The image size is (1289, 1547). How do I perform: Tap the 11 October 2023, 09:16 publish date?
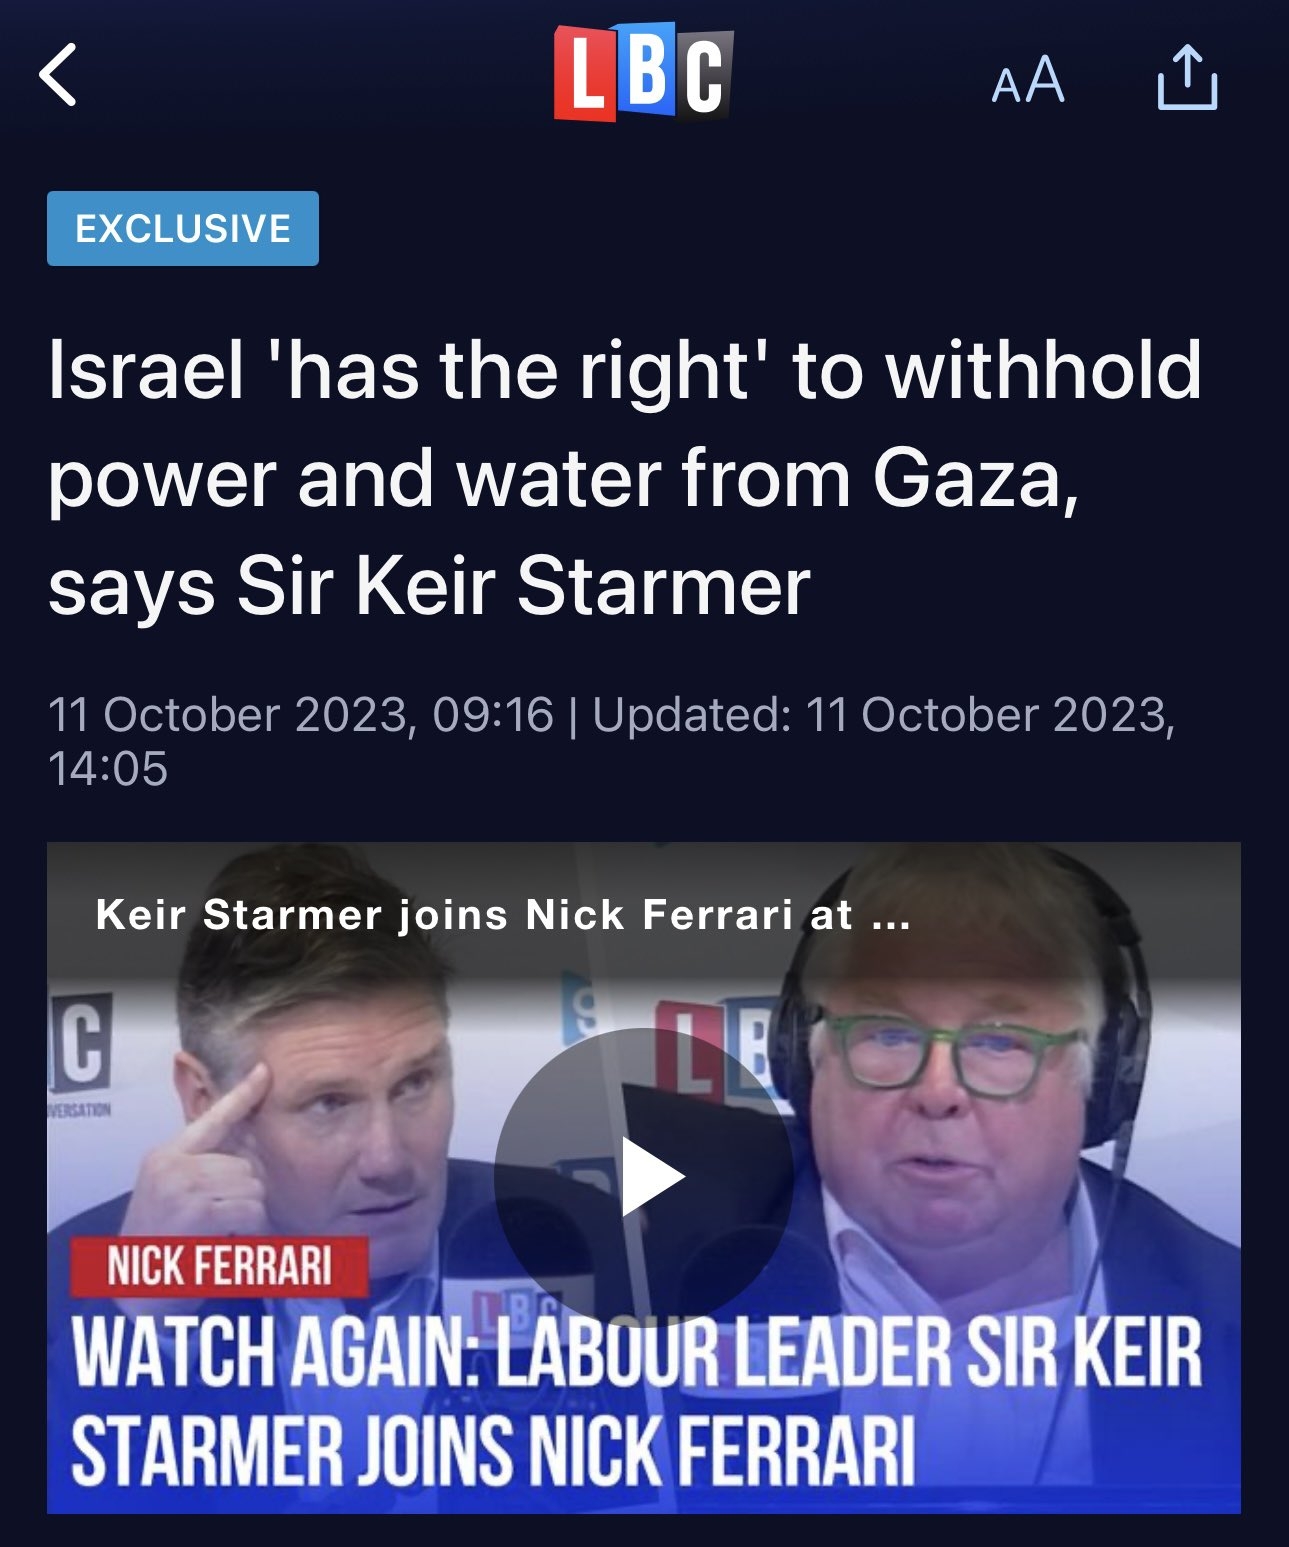[x=301, y=715]
